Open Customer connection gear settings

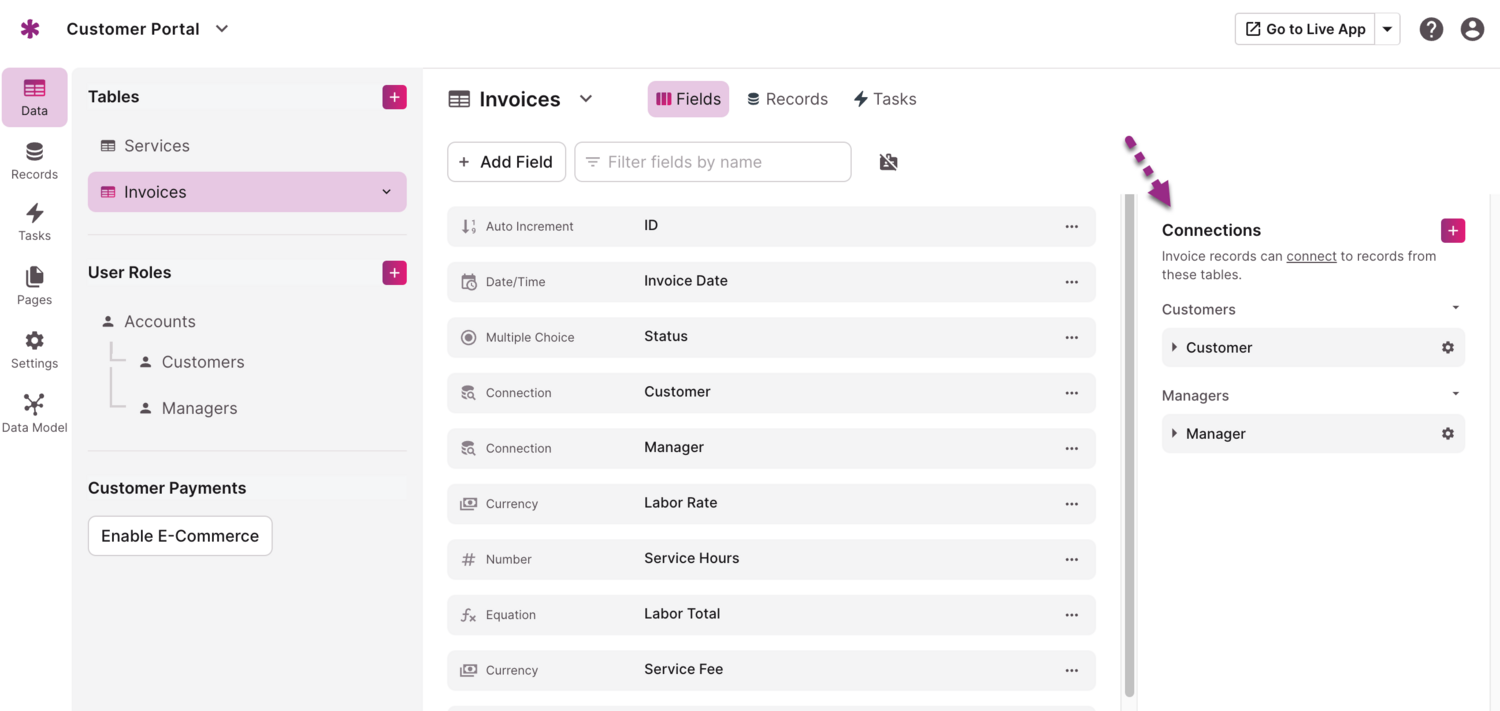(1447, 348)
